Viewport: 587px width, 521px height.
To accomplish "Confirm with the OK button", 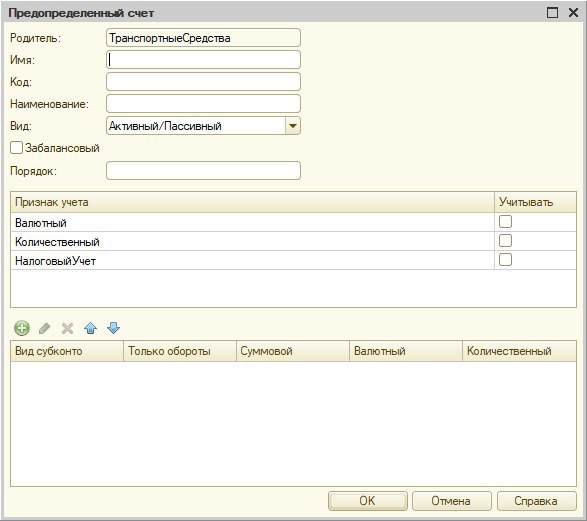I will (368, 501).
